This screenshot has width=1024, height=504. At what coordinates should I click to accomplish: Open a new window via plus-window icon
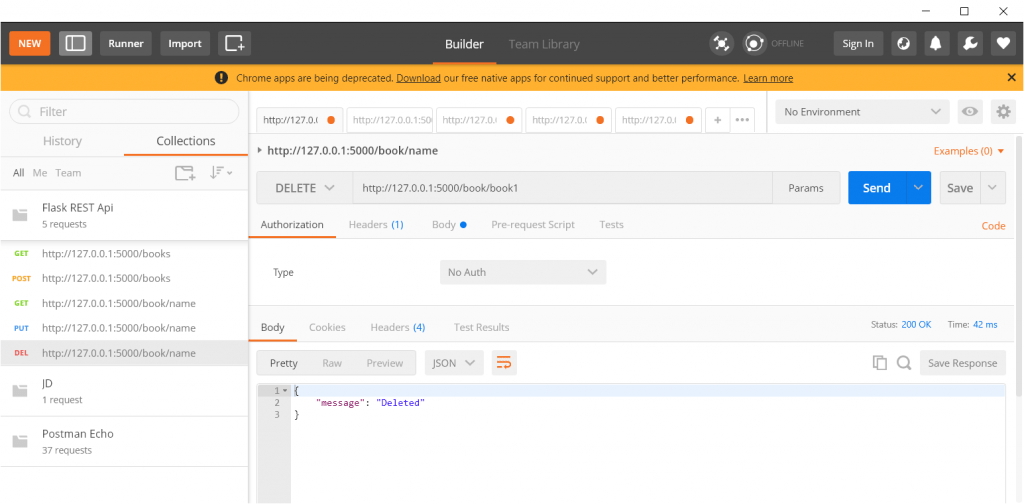[234, 44]
